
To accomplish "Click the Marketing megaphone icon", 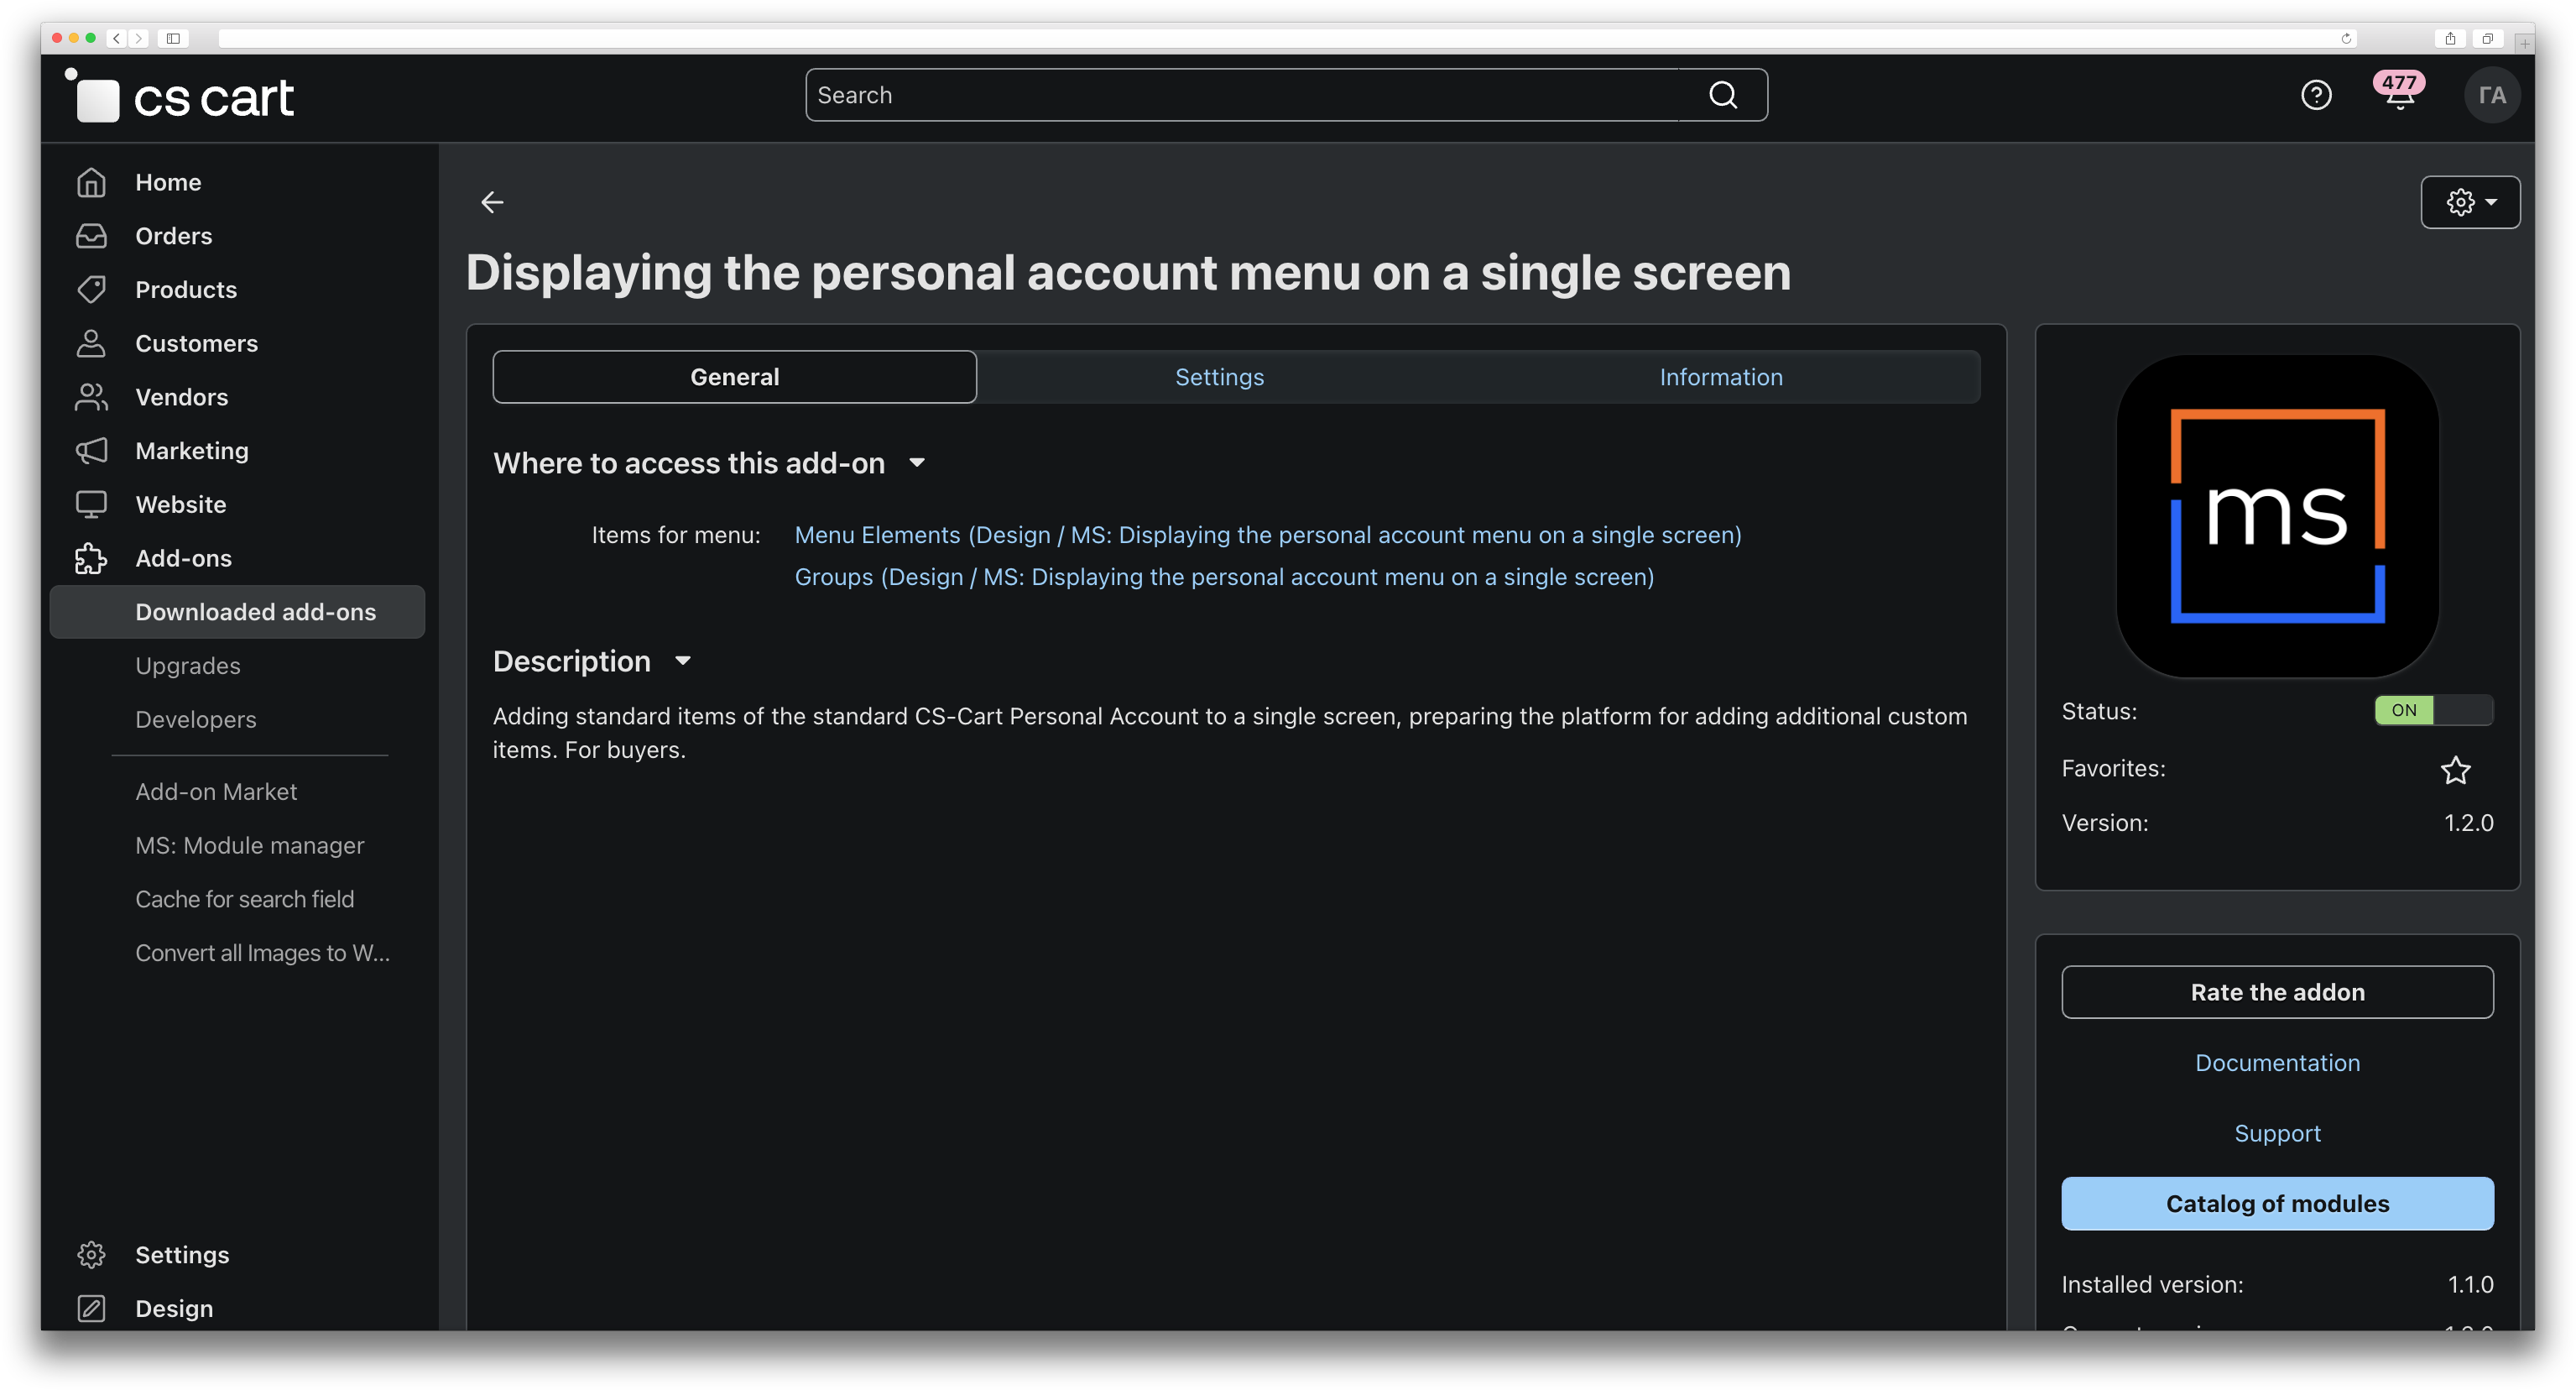I will coord(91,451).
